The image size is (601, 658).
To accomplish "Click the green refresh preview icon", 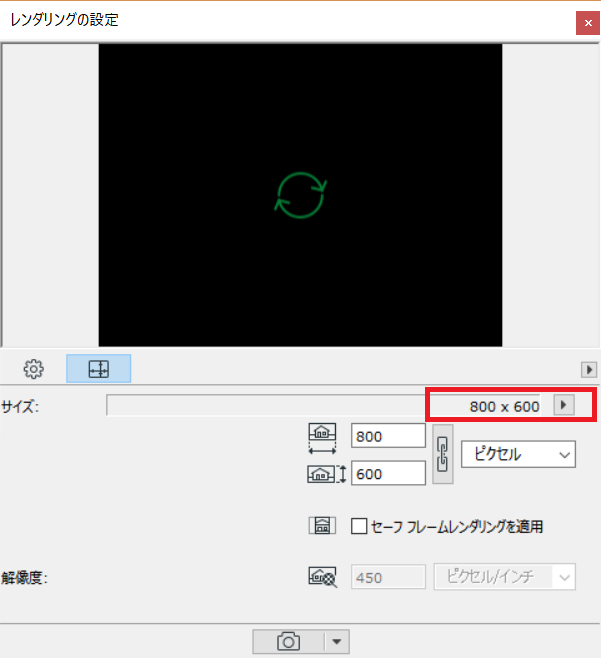I will (300, 195).
